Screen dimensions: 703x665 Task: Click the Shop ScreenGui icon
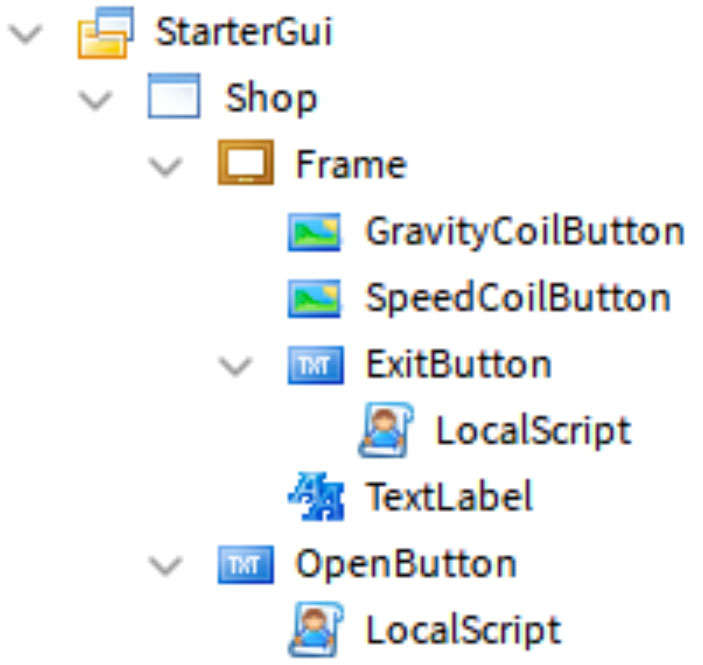tap(174, 96)
